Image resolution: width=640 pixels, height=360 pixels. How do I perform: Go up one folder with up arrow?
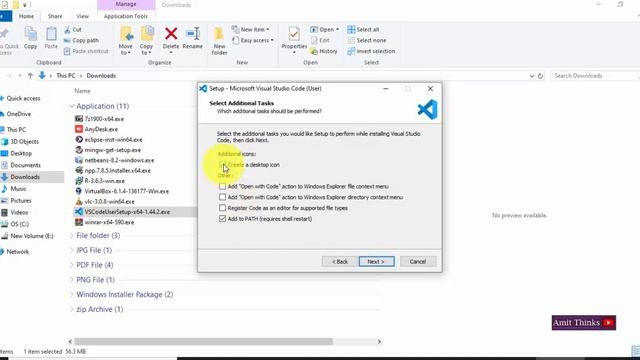[x=30, y=76]
